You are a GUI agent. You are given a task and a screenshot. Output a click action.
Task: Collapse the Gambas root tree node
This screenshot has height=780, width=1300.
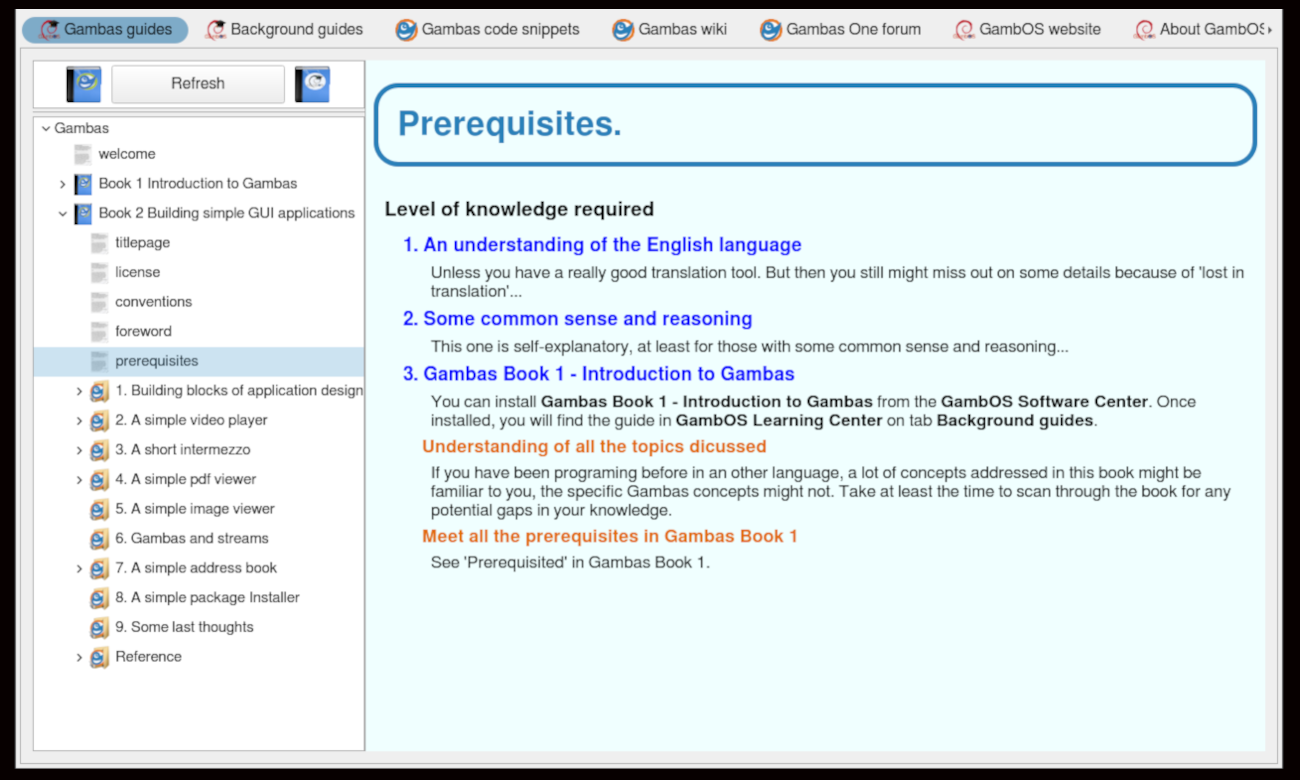pyautogui.click(x=46, y=128)
